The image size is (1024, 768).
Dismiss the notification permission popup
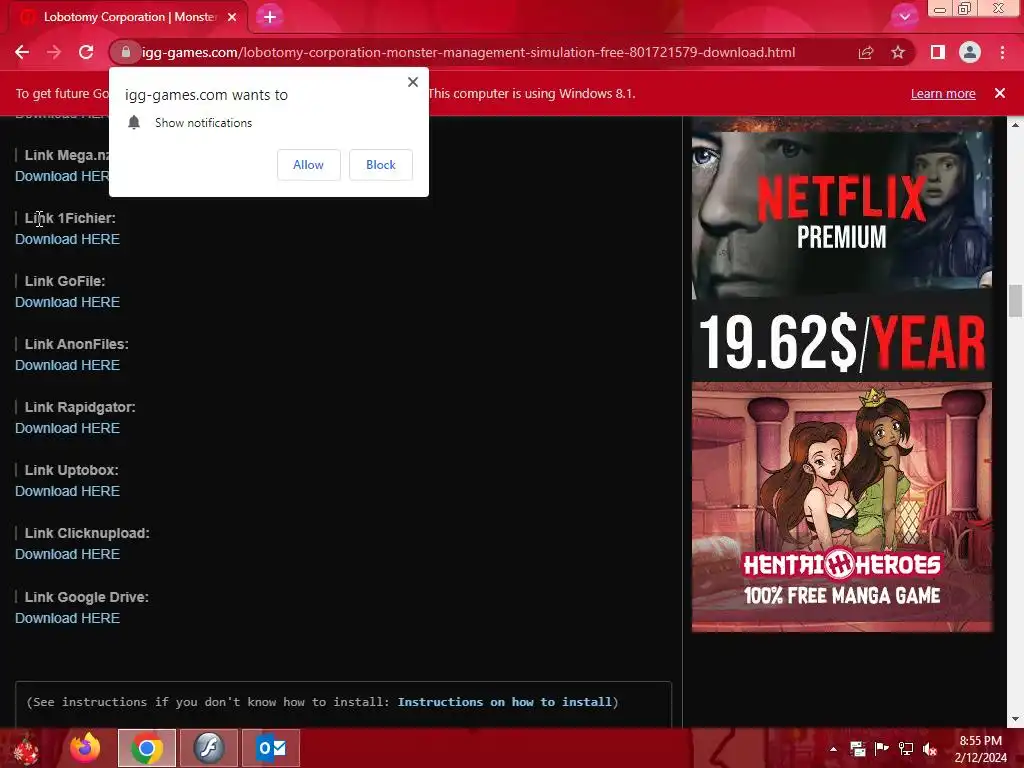click(413, 82)
